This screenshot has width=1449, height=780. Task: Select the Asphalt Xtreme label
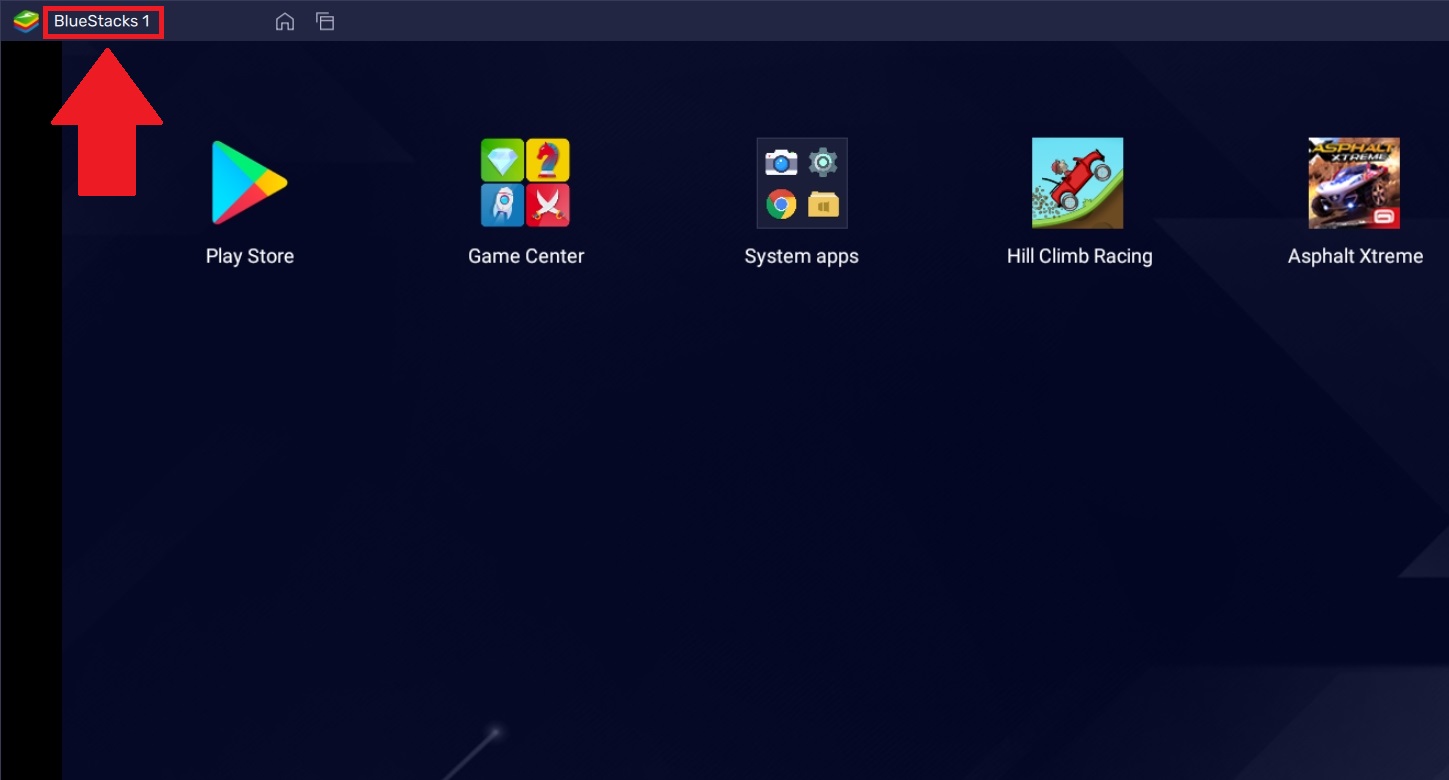coord(1355,257)
